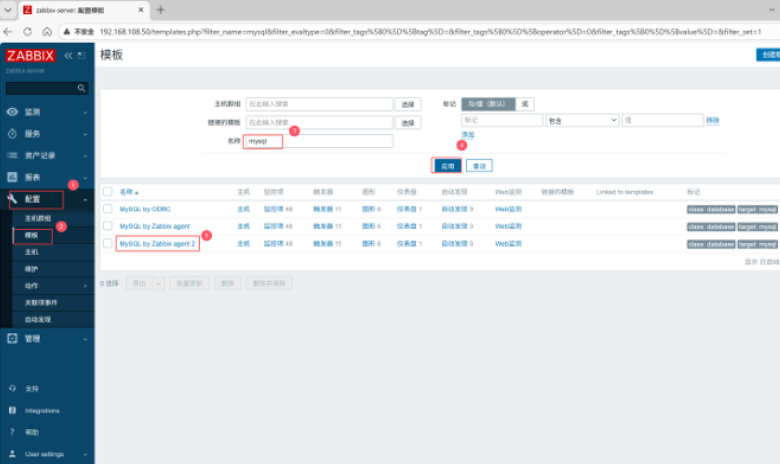Collapse the 配置 menu section
Image resolution: width=780 pixels, height=464 pixels.
[x=86, y=199]
